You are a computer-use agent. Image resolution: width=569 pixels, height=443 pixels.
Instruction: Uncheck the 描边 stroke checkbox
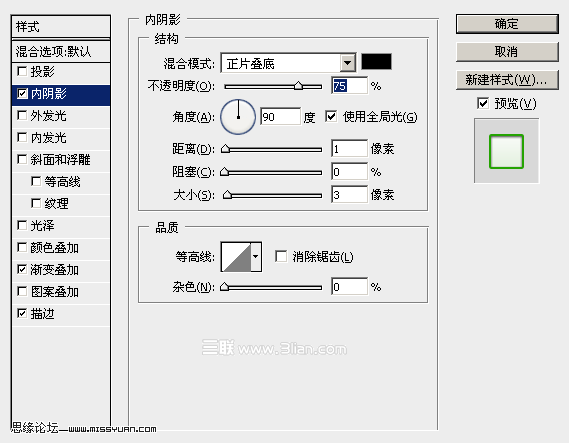pyautogui.click(x=22, y=313)
